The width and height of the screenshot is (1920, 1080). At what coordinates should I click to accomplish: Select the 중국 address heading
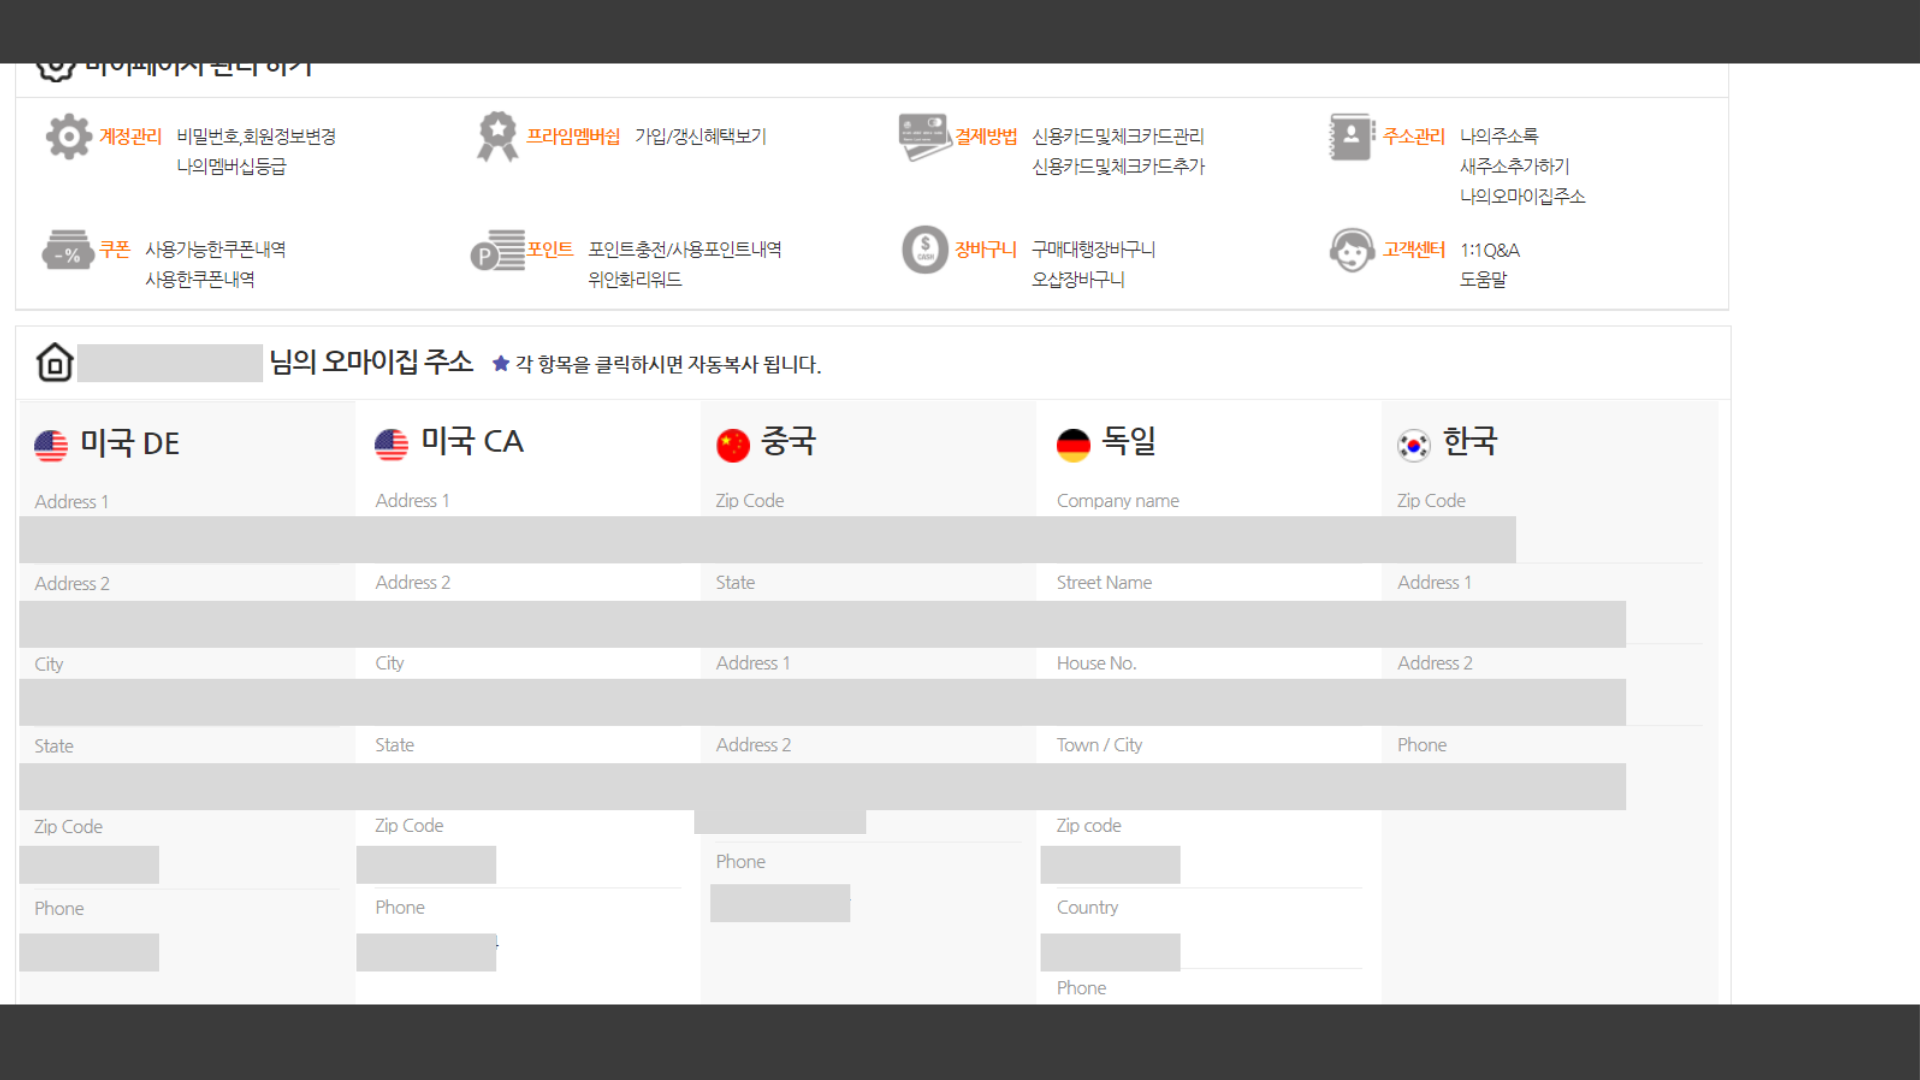pos(789,441)
